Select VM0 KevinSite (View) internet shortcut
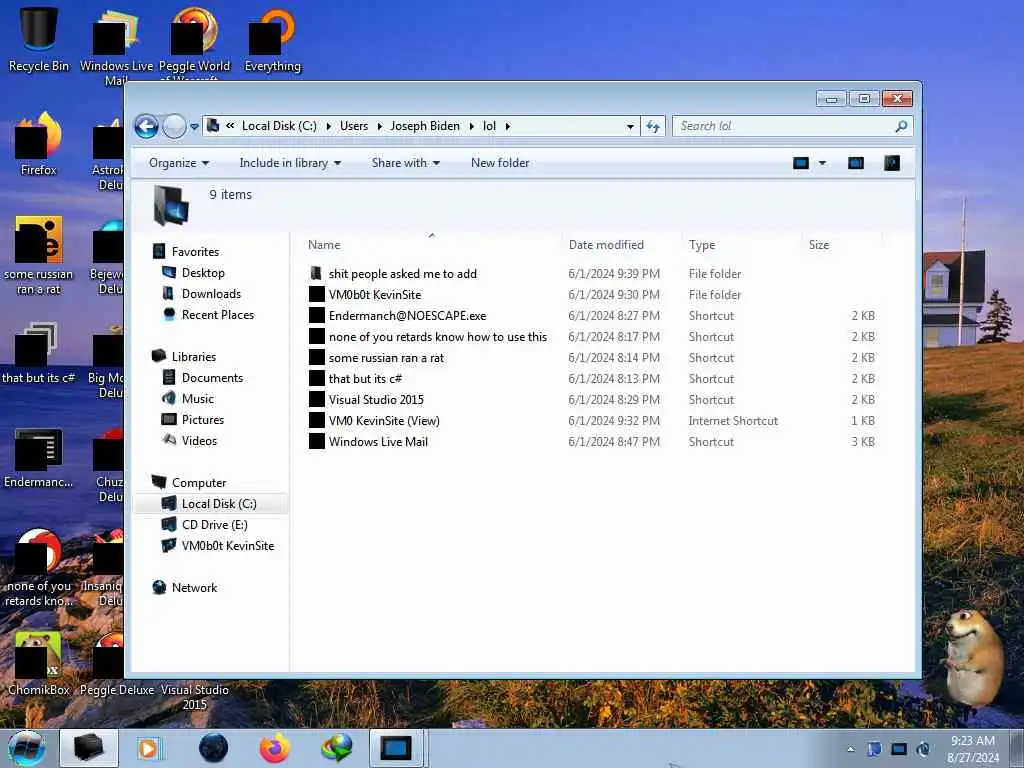Viewport: 1024px width, 768px height. [384, 421]
